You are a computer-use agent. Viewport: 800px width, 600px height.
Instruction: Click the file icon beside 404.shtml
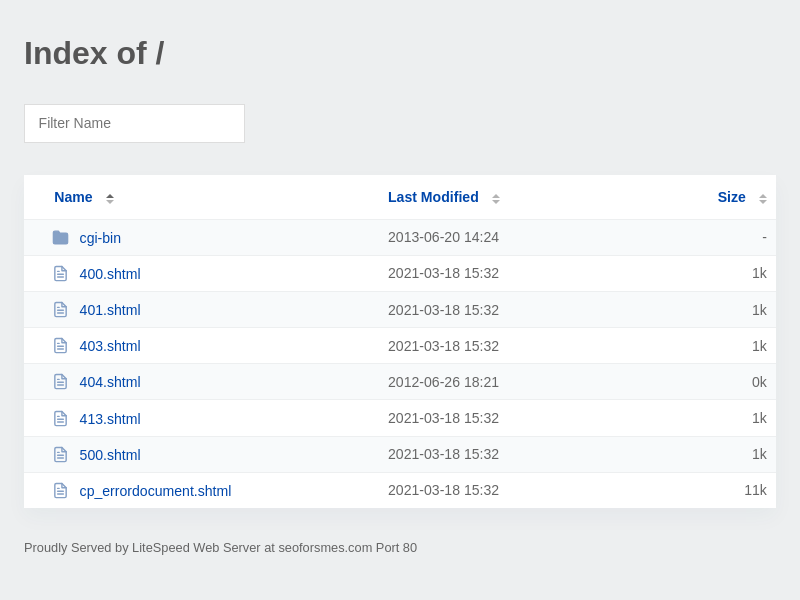click(60, 382)
